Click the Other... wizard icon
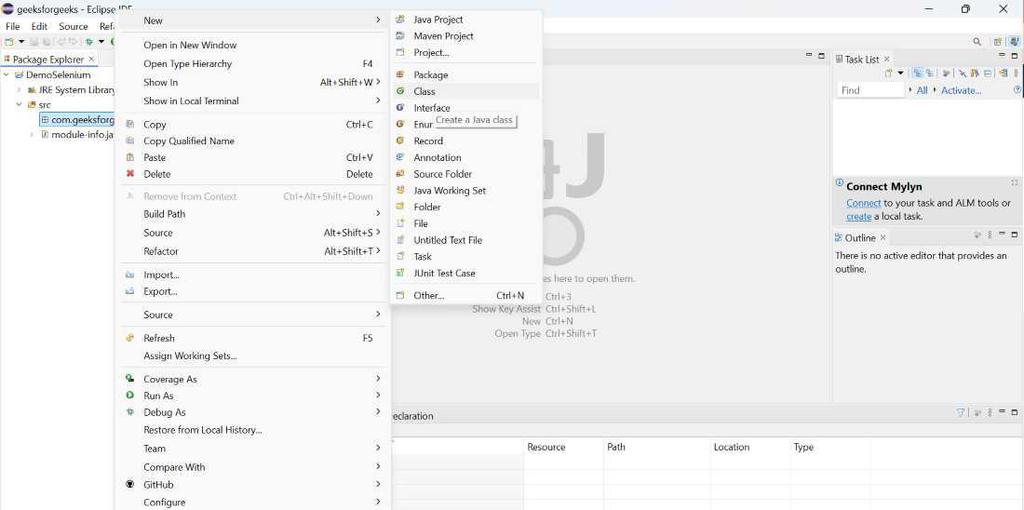The width and height of the screenshot is (1024, 510). (x=400, y=296)
